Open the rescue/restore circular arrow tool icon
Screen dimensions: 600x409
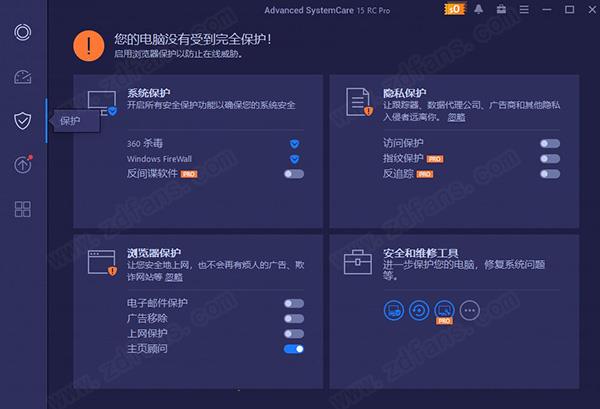(419, 310)
